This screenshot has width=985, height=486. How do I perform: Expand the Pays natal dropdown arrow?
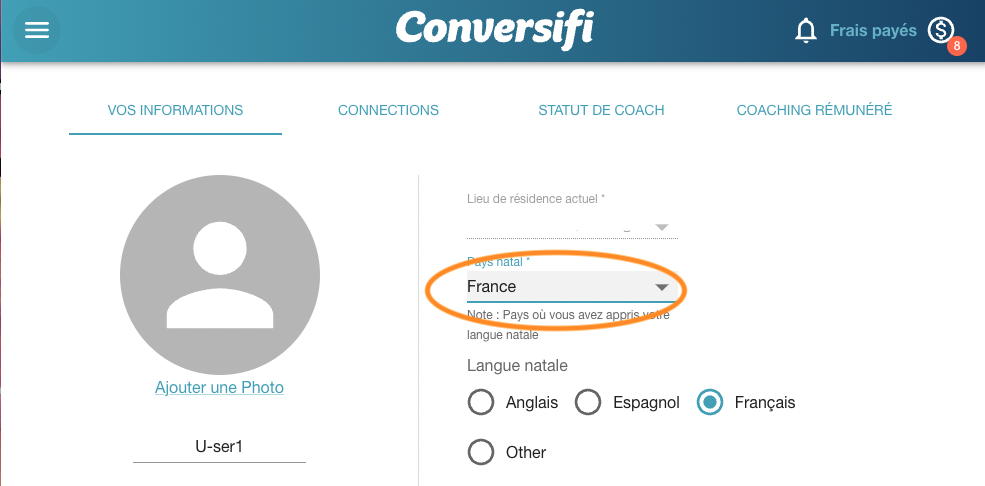coord(661,287)
